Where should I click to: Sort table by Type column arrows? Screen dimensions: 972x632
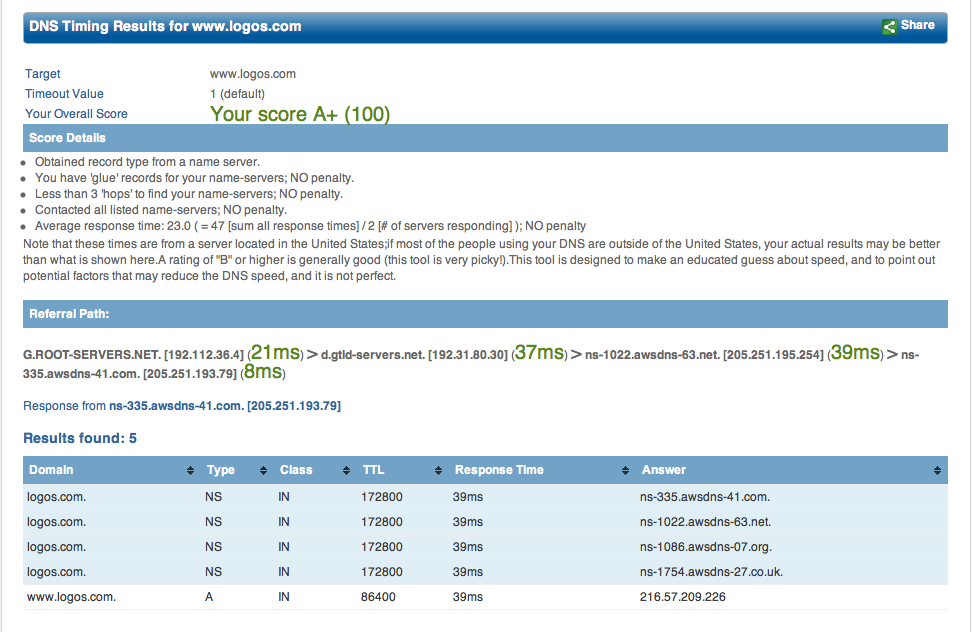[x=263, y=470]
